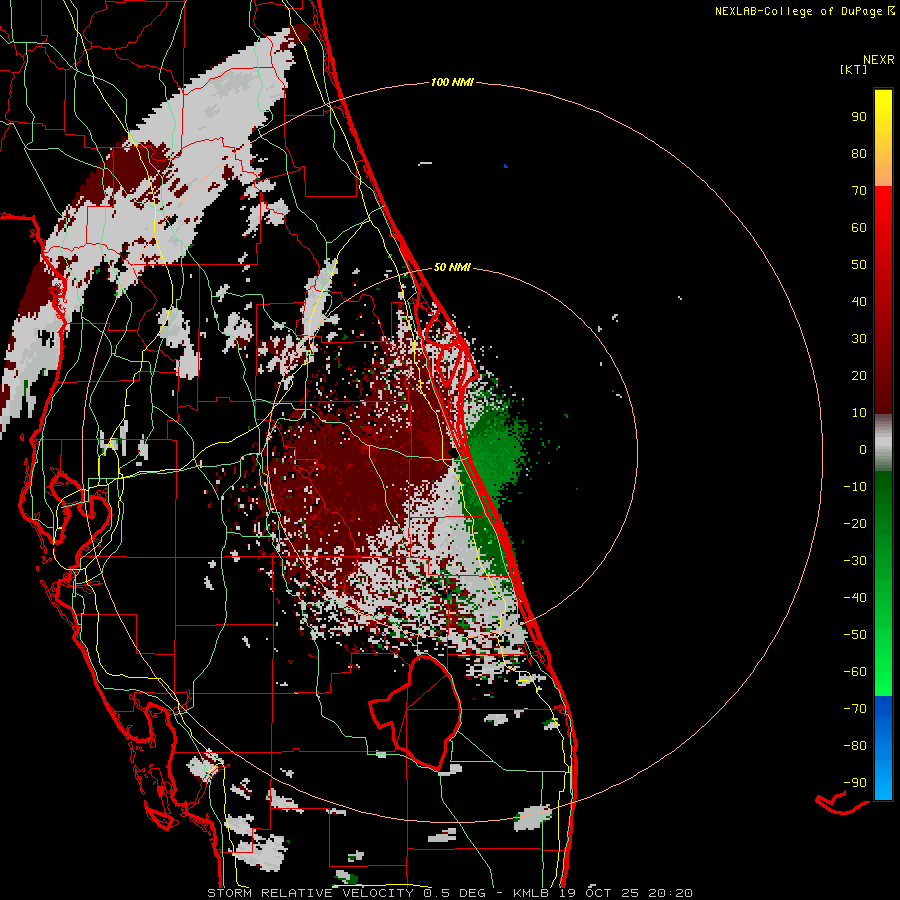The width and height of the screenshot is (900, 900).
Task: Click the [KT] units label
Action: 853,69
